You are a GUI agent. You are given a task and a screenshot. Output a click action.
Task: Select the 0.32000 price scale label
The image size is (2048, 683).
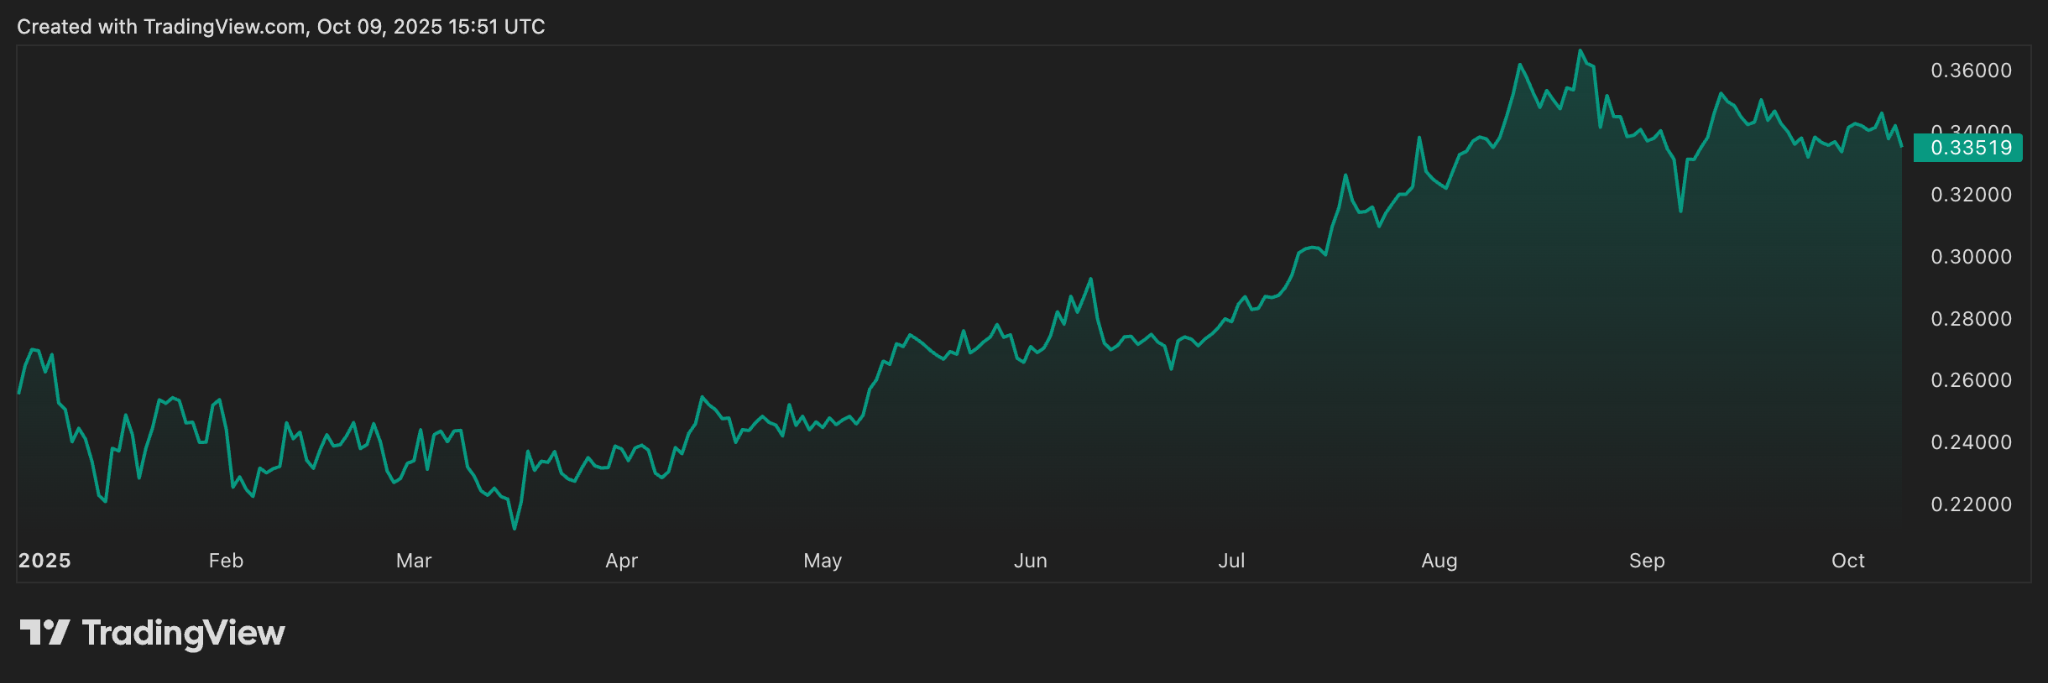coord(1971,195)
